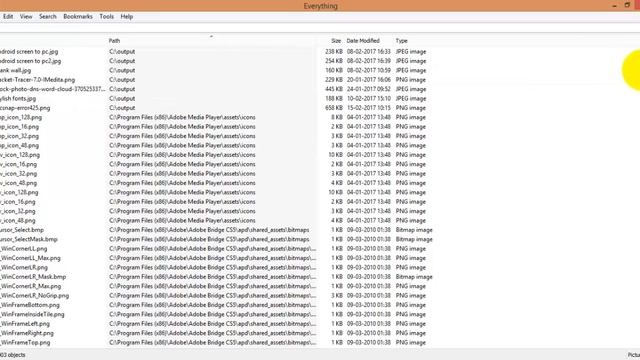Select the '_WinFrameInsideTile.png' file
Image resolution: width=640 pixels, height=360 pixels.
(x=32, y=315)
